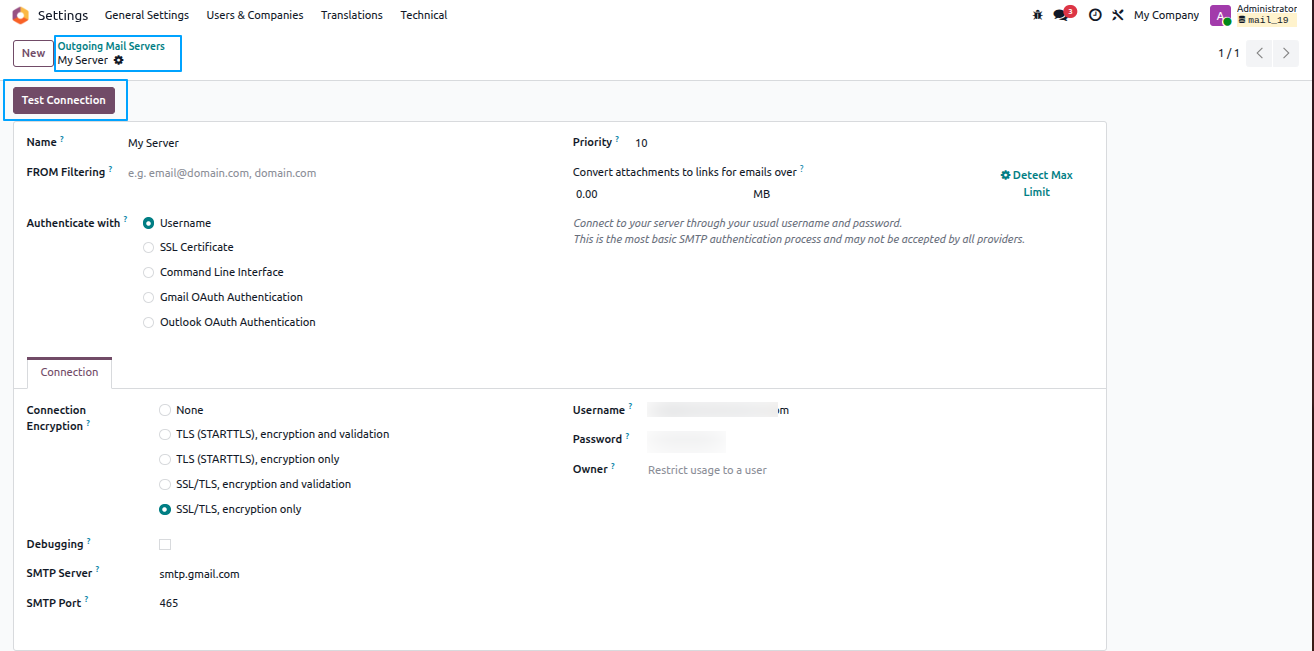Select SSL/TLS, encryption and validation
The width and height of the screenshot is (1314, 651).
165,484
